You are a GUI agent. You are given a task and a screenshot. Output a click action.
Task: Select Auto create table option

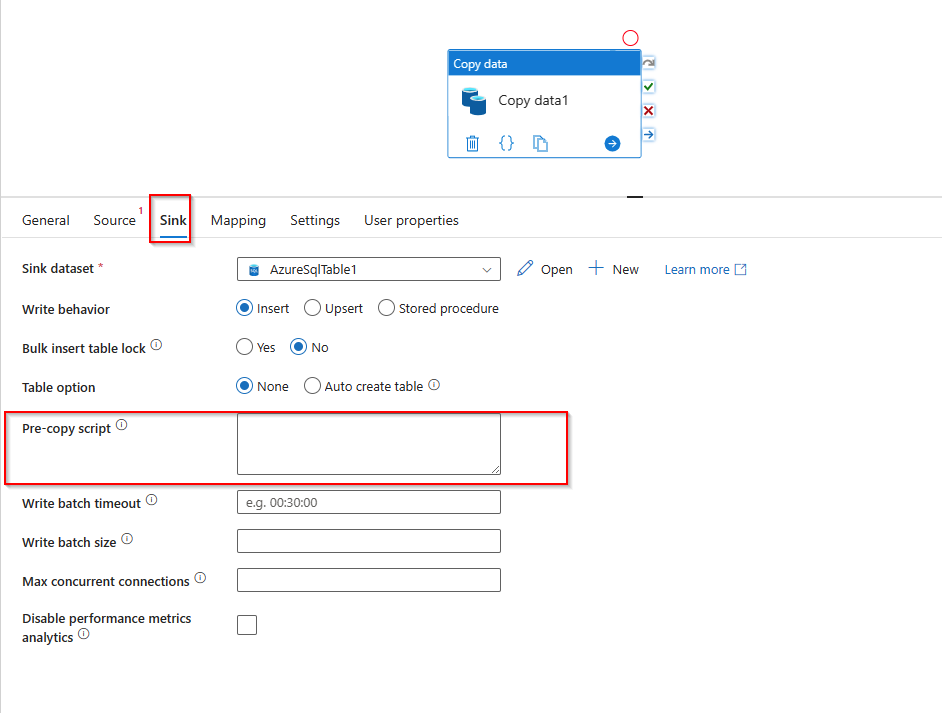coord(311,385)
